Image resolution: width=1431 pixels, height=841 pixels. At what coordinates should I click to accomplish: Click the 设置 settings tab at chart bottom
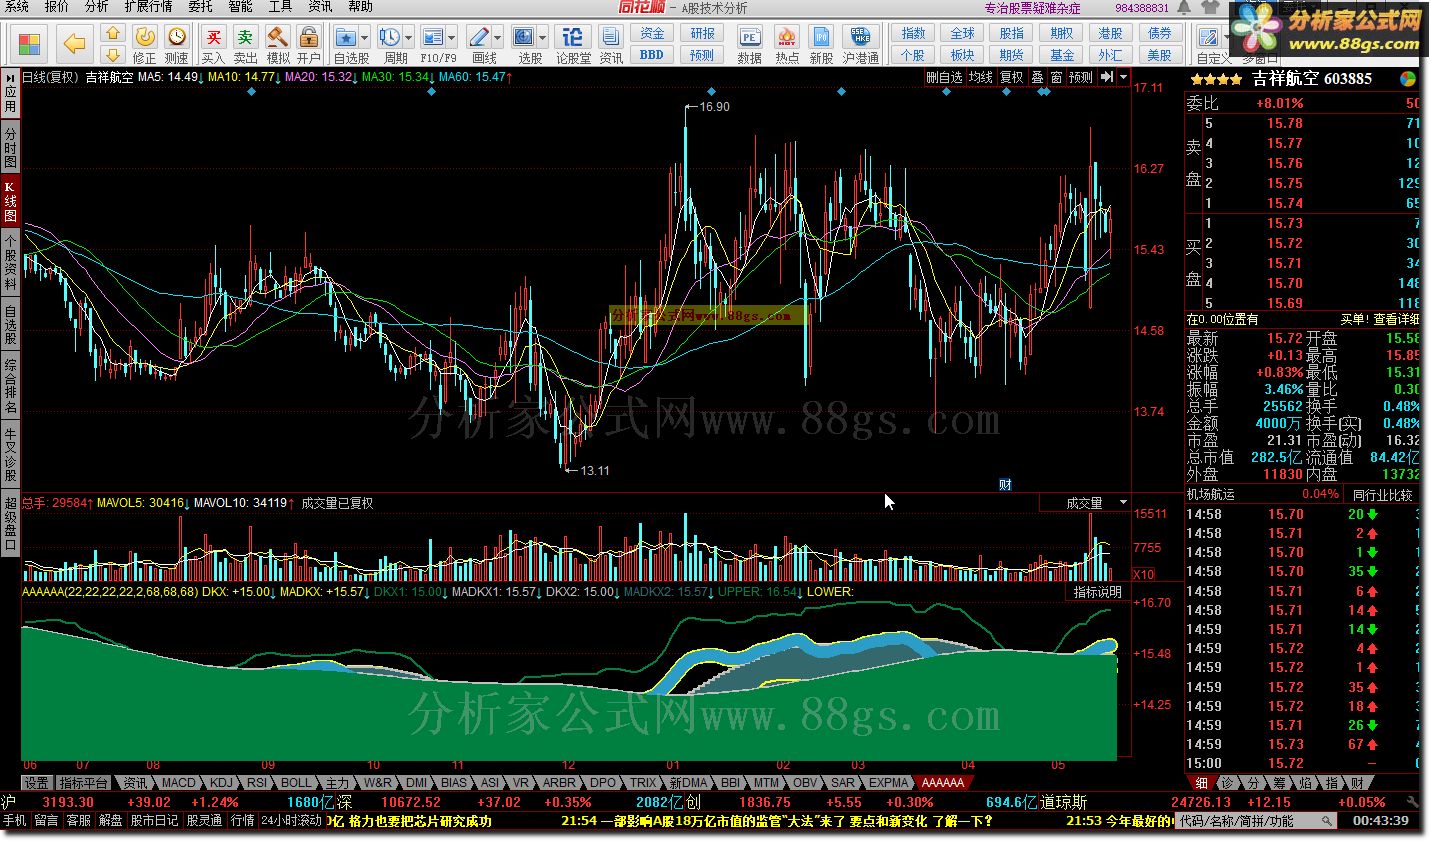37,783
